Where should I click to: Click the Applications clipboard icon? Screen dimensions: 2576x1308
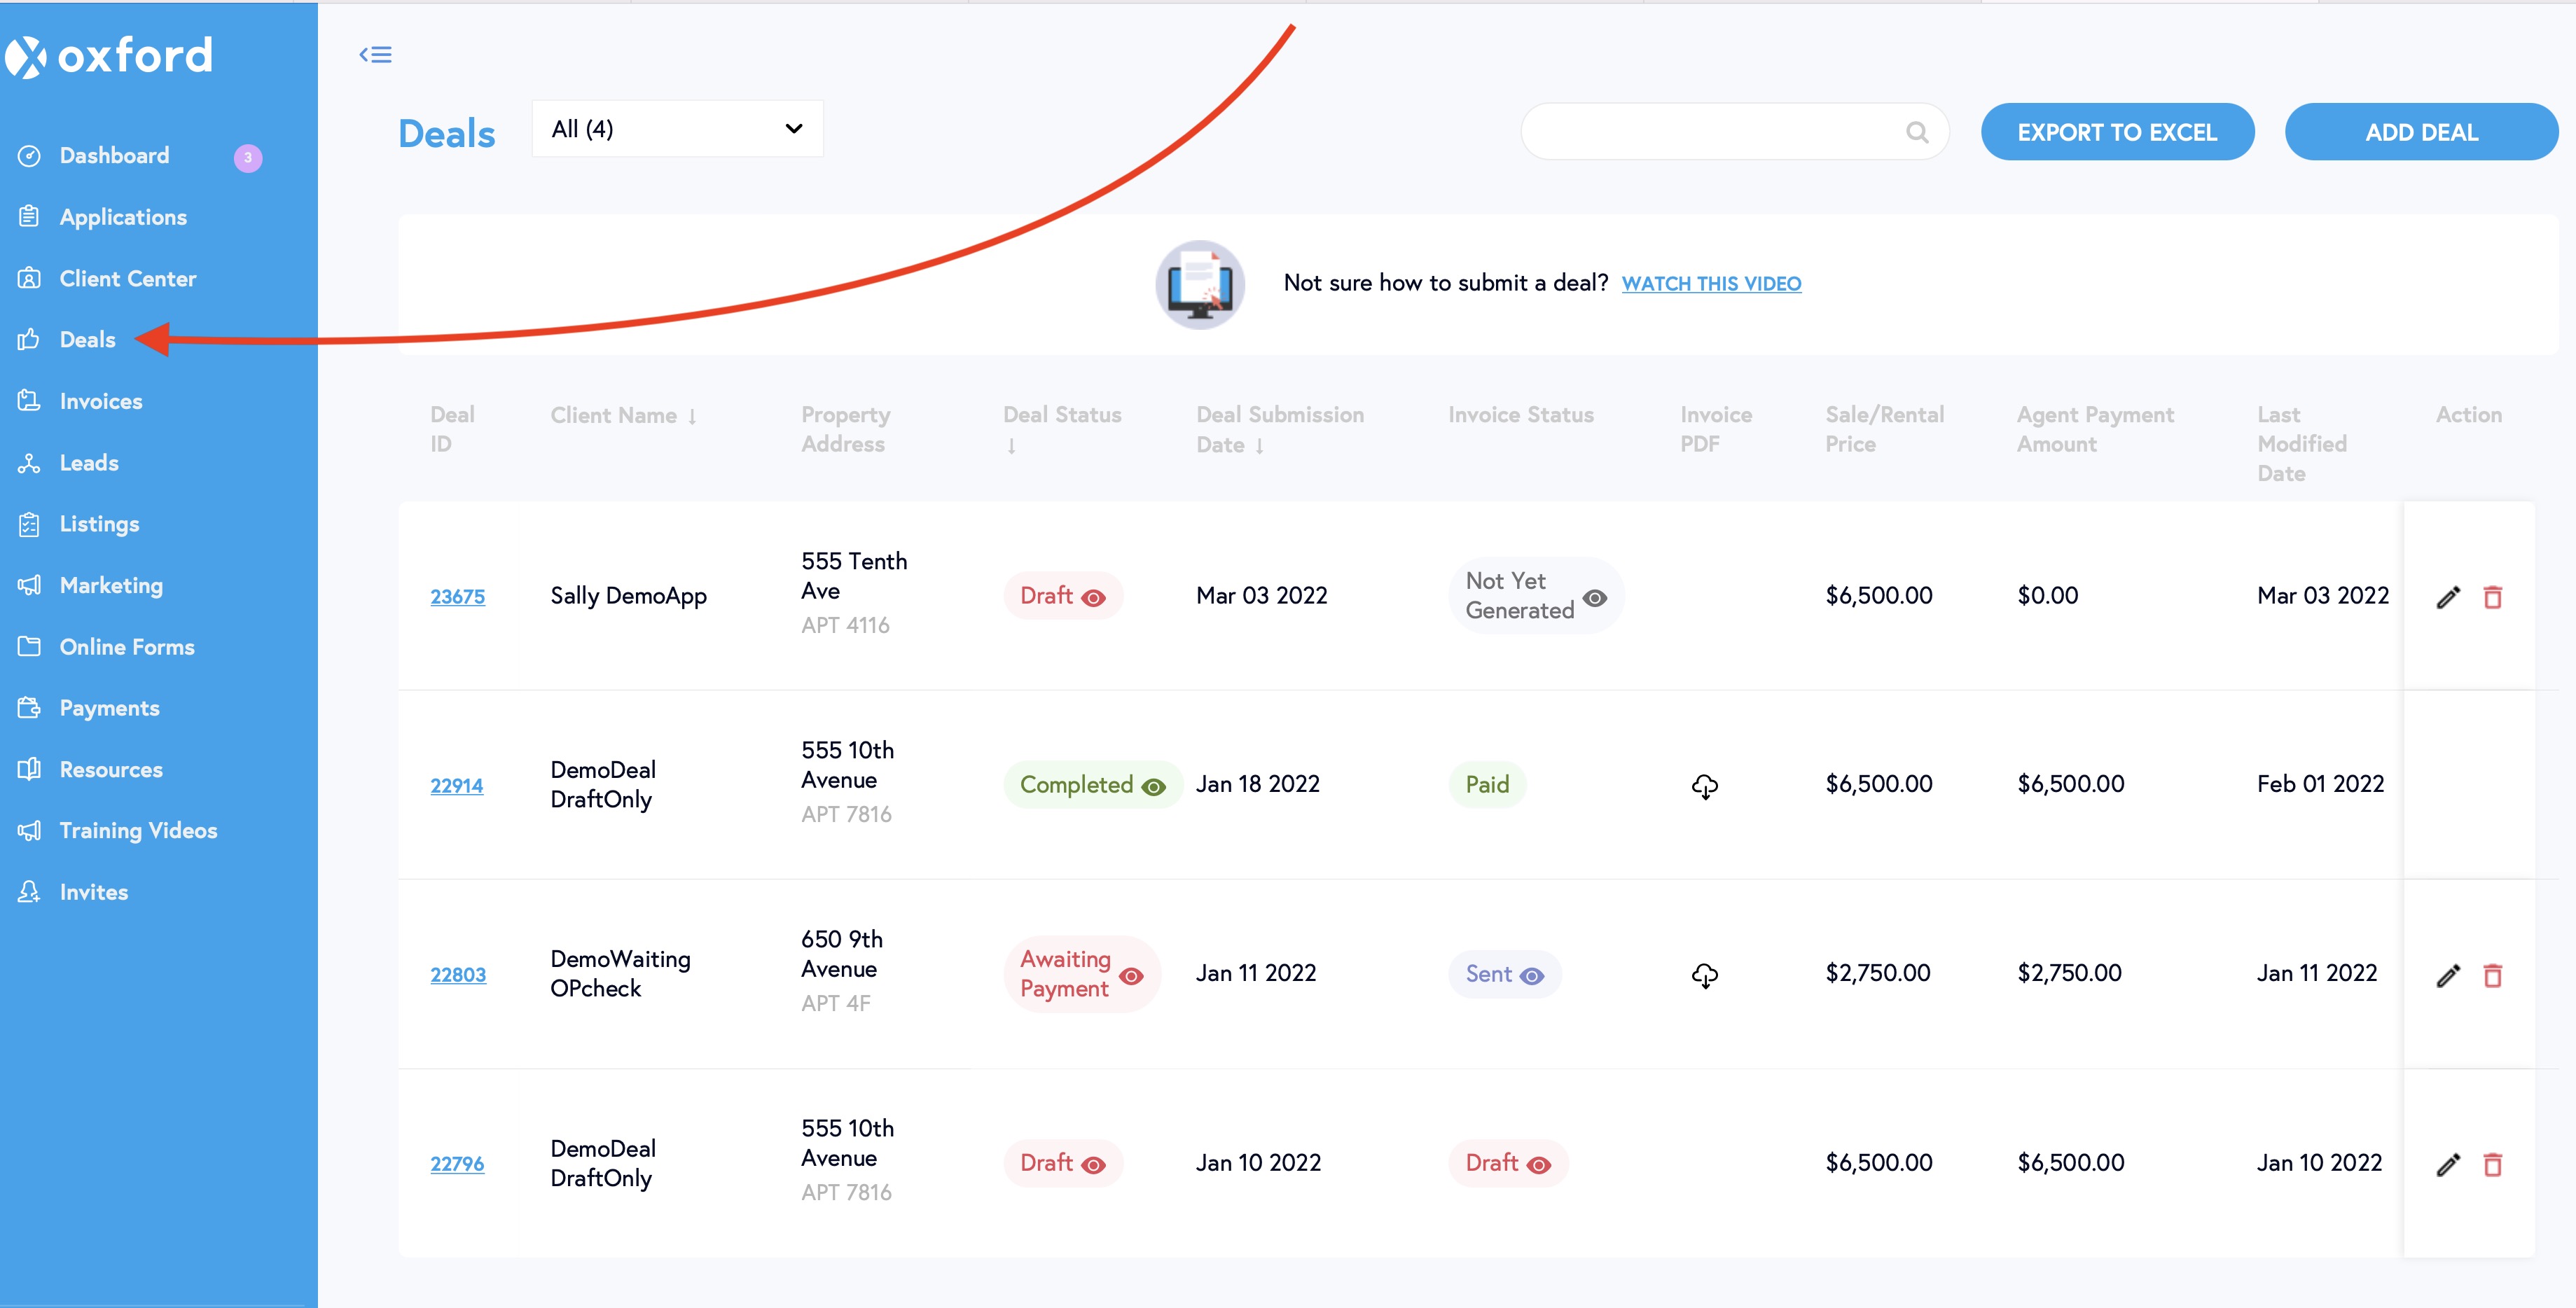pos(29,216)
